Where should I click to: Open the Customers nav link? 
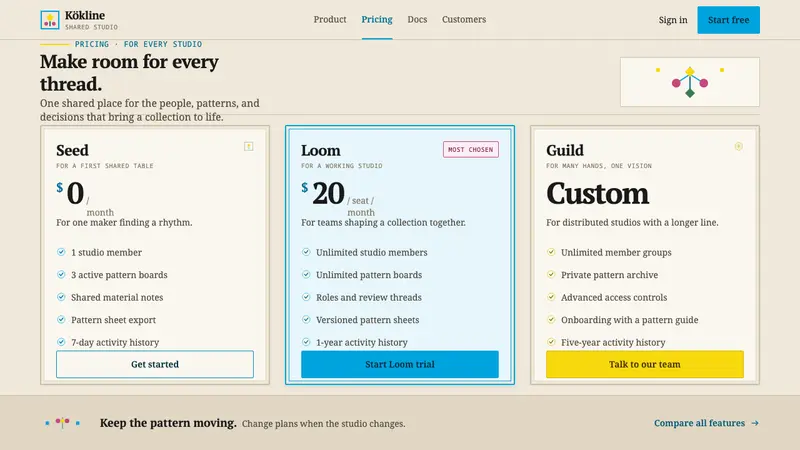(x=464, y=19)
